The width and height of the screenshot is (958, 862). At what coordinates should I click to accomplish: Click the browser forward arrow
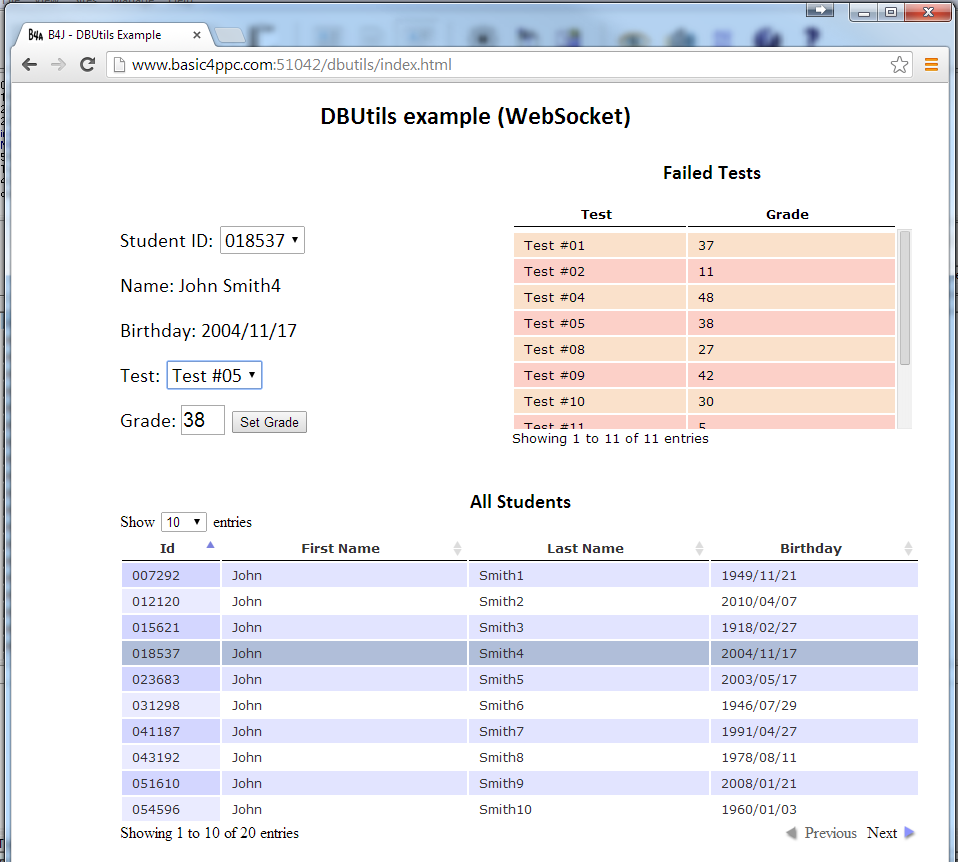(x=58, y=65)
